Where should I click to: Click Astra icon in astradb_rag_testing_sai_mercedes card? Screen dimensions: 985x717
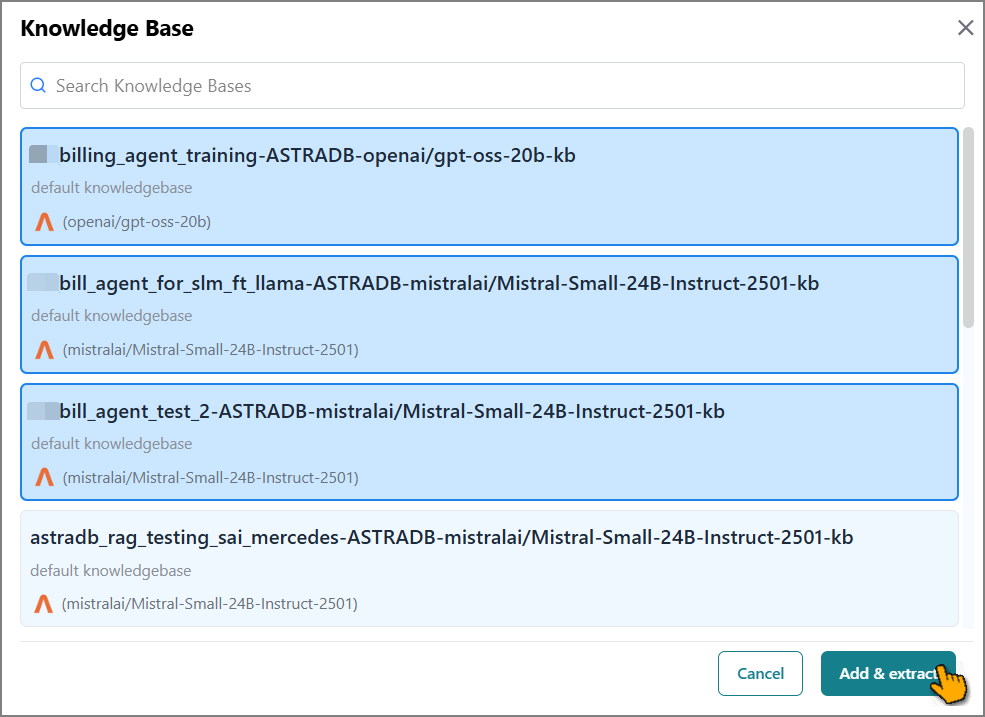[43, 604]
